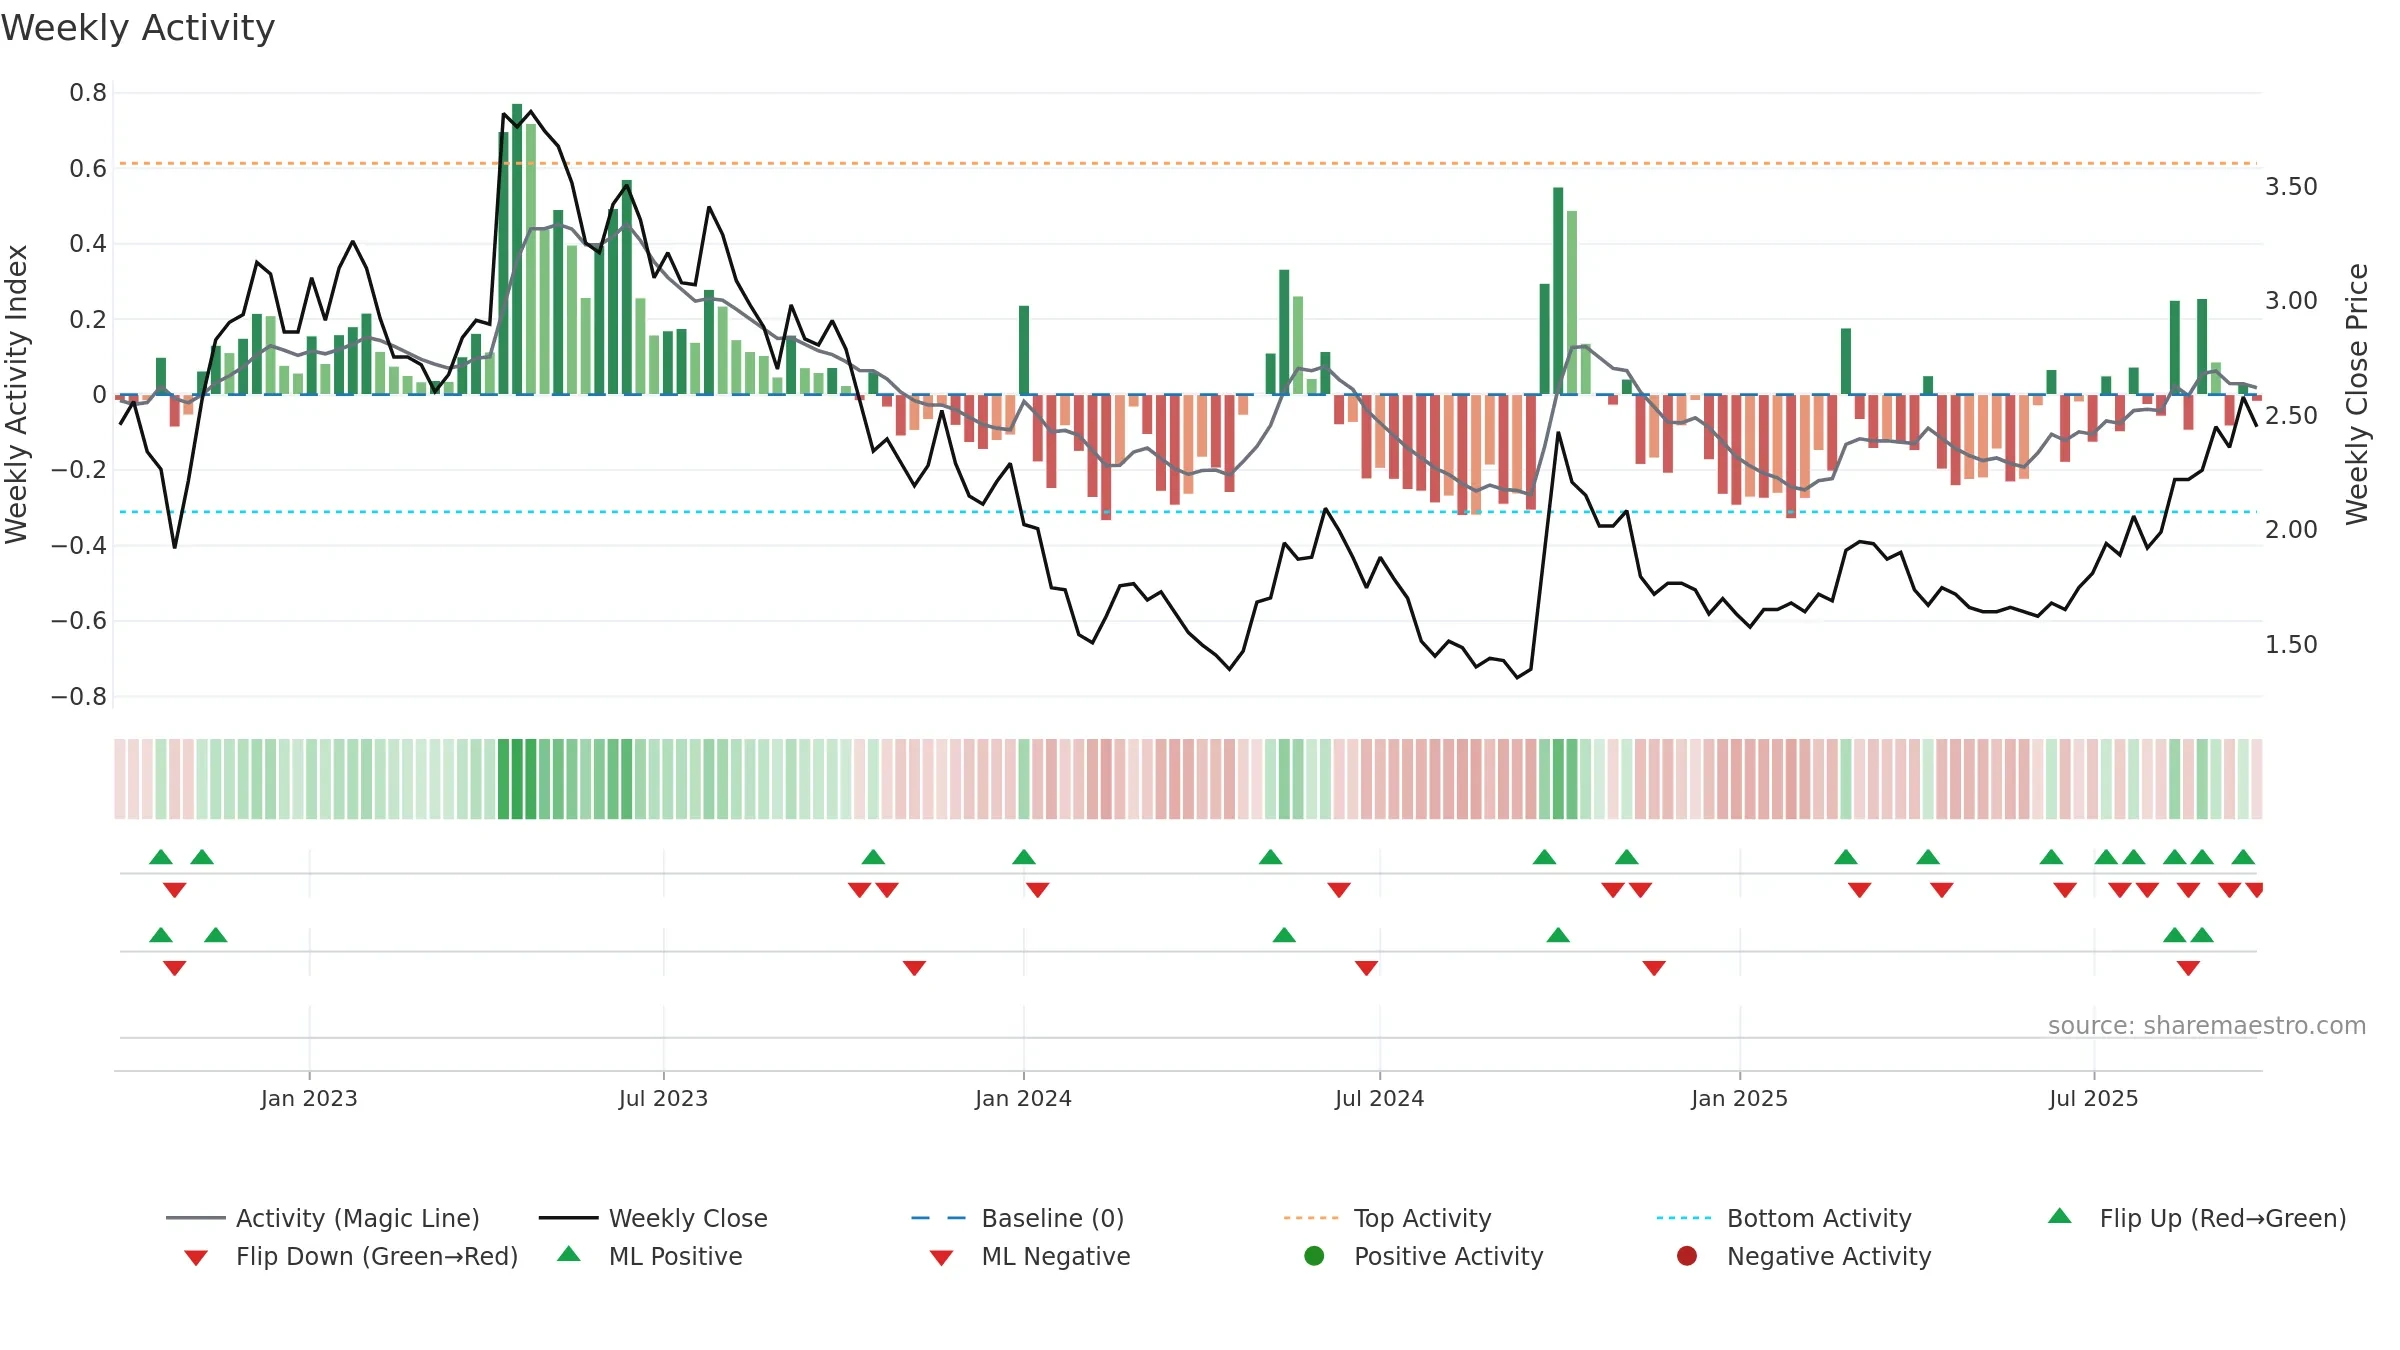Click the 2.00 price axis tick

(2291, 529)
